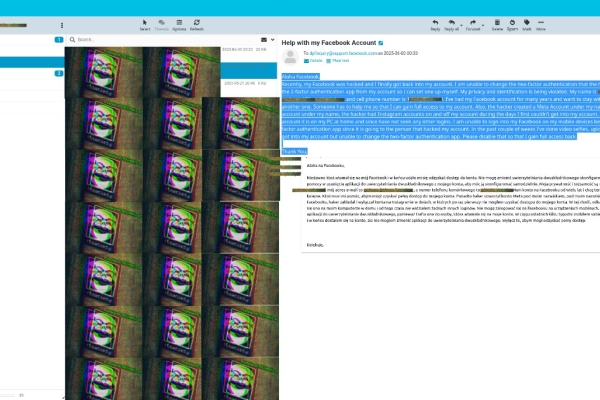This screenshot has height=400, width=600.
Task: Open message in new window icon
Action: (x=381, y=44)
